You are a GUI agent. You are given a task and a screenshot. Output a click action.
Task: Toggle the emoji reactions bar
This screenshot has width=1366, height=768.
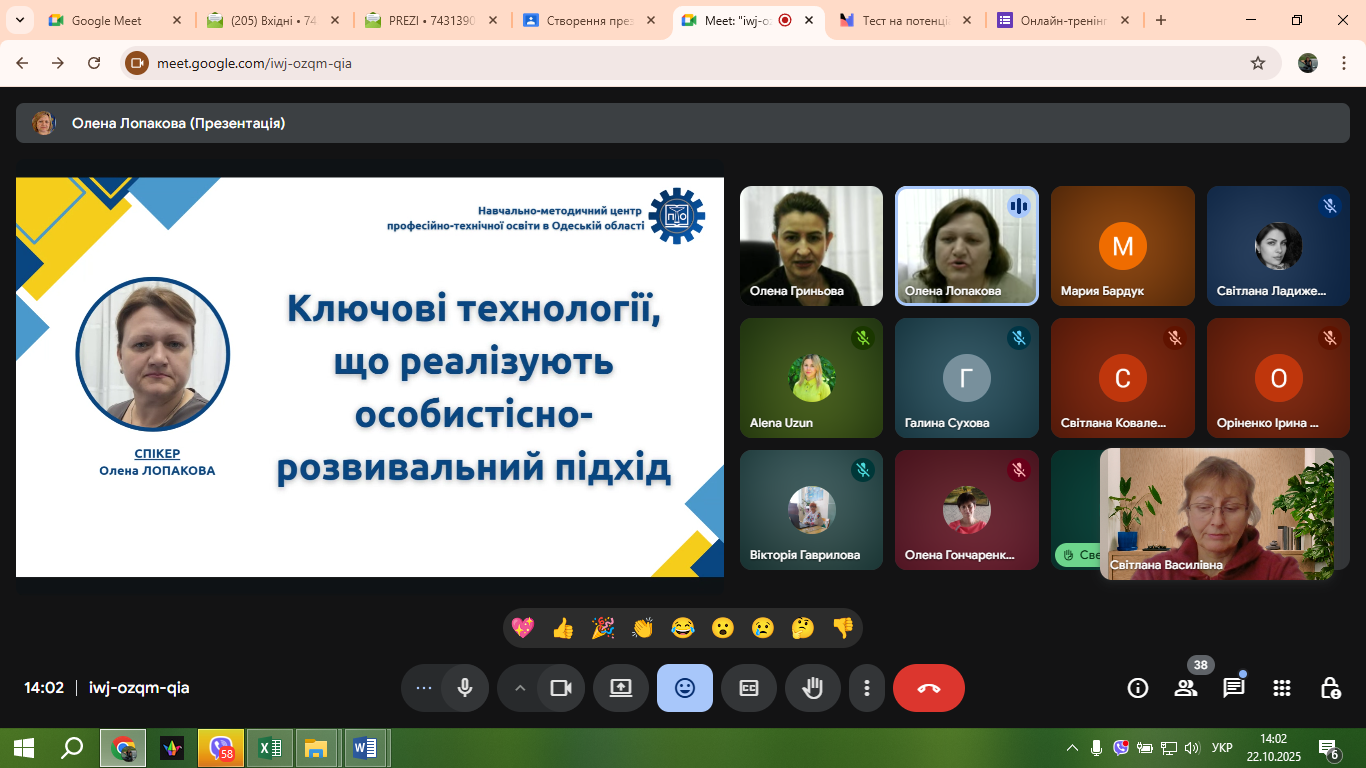click(685, 688)
